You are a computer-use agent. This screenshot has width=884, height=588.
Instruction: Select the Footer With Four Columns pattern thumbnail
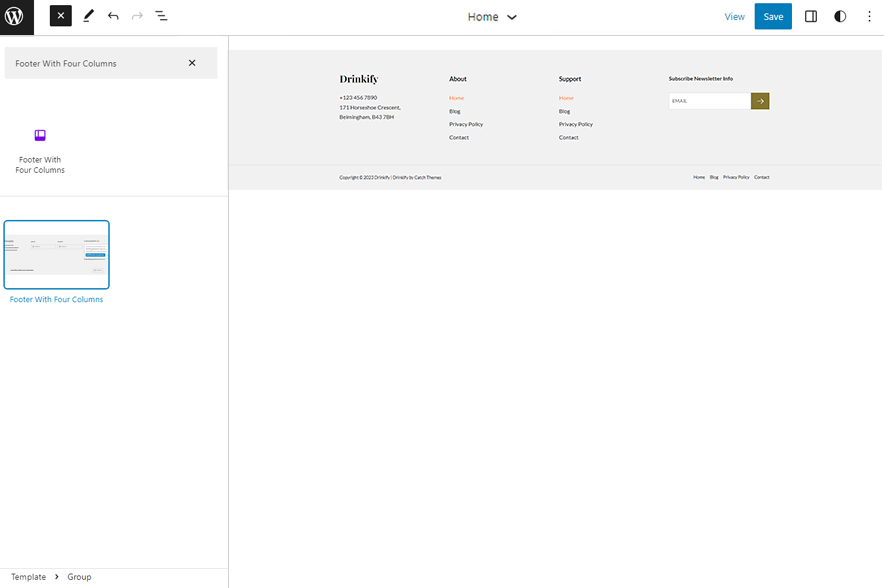56,254
